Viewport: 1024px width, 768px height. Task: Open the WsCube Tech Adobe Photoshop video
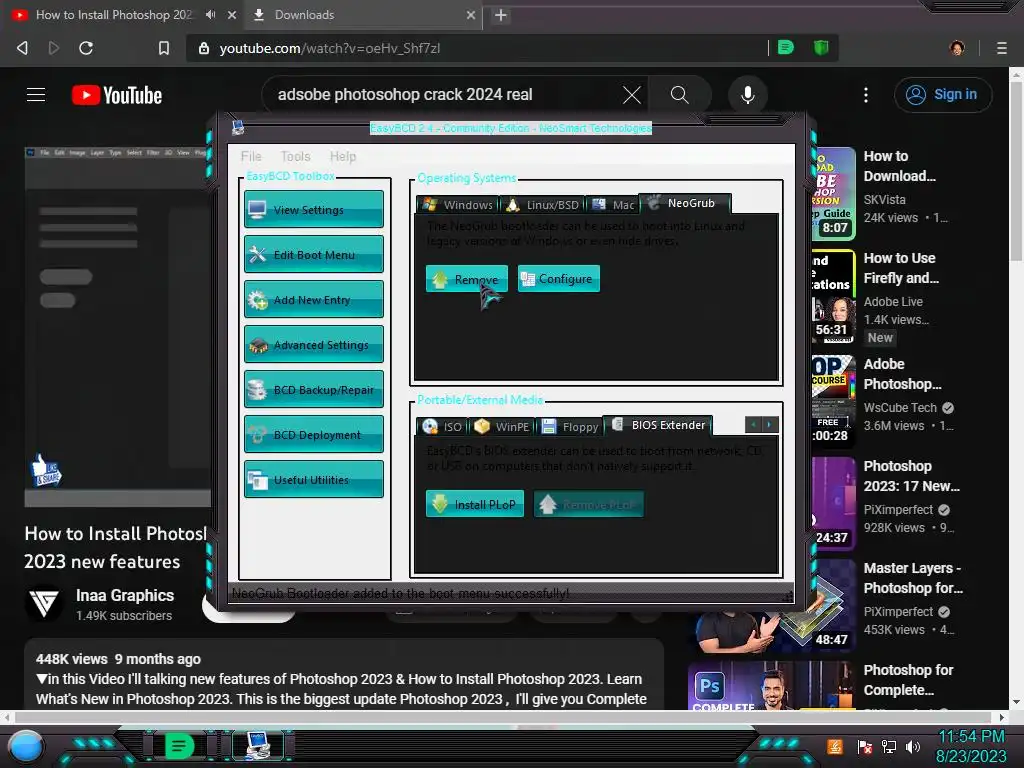click(x=903, y=374)
